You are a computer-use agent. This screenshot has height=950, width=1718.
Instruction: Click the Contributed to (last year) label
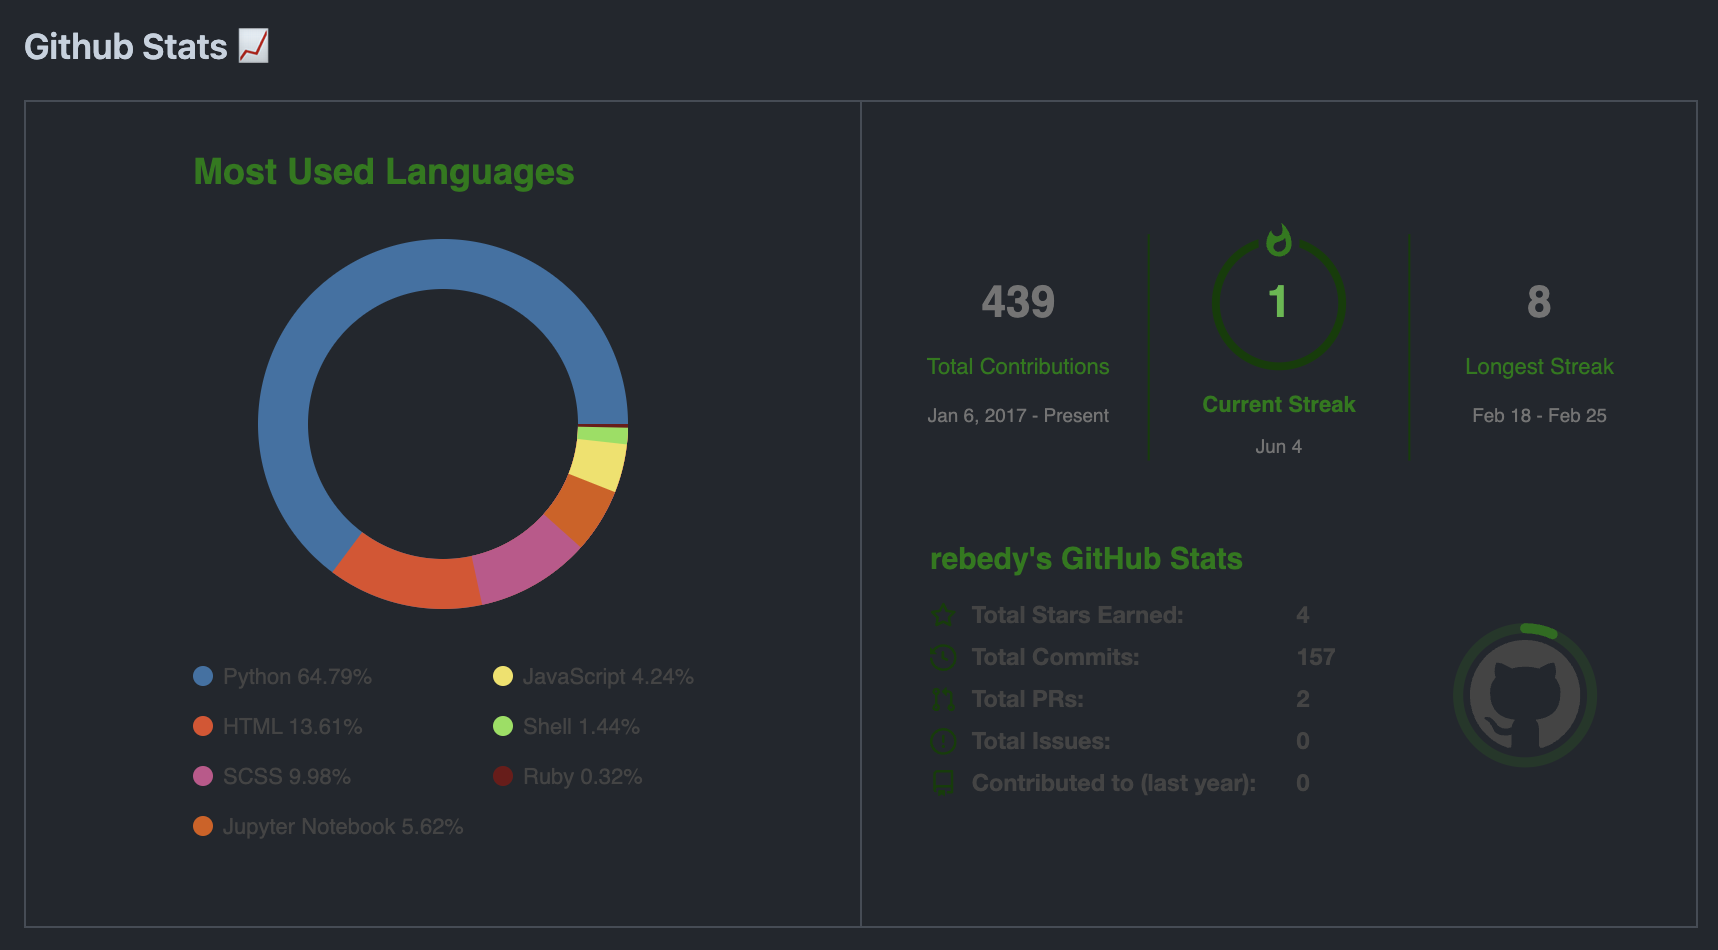(1113, 783)
